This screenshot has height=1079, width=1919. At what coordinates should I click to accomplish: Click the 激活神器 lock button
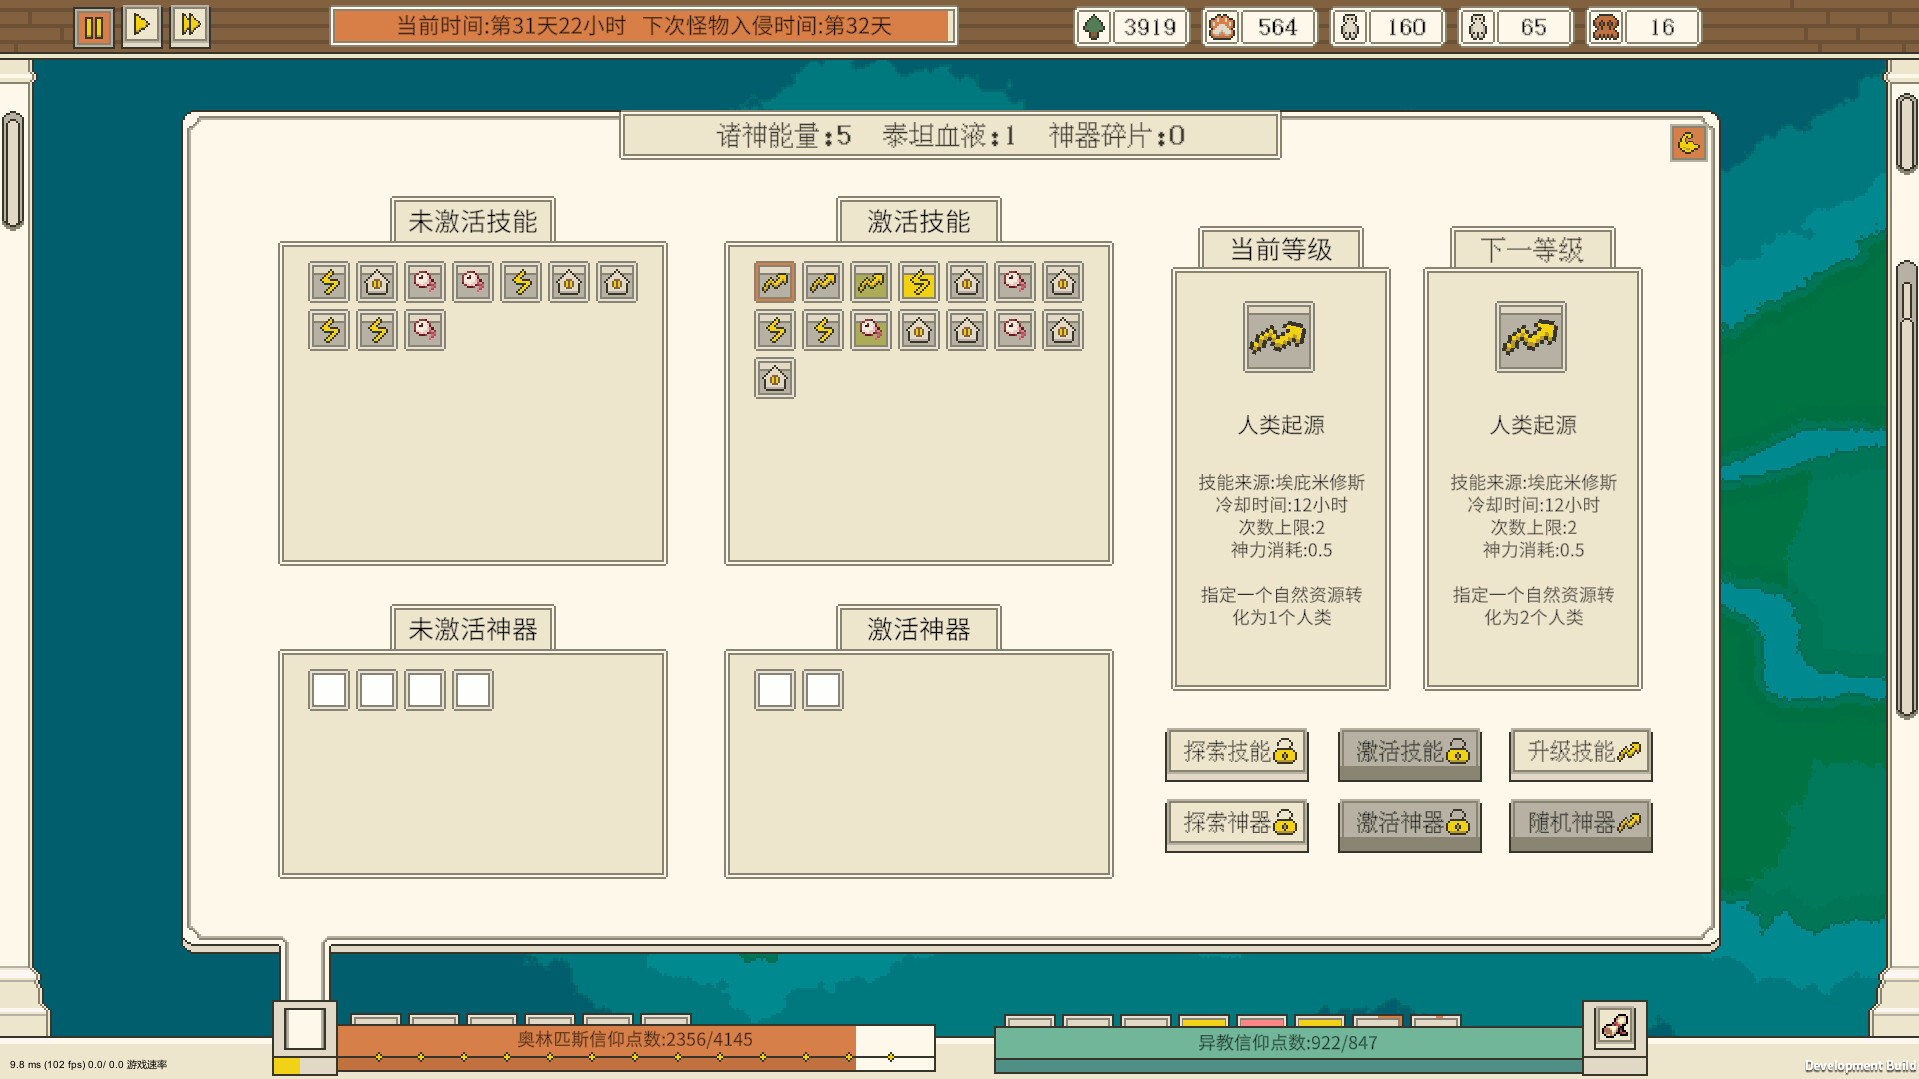1410,825
